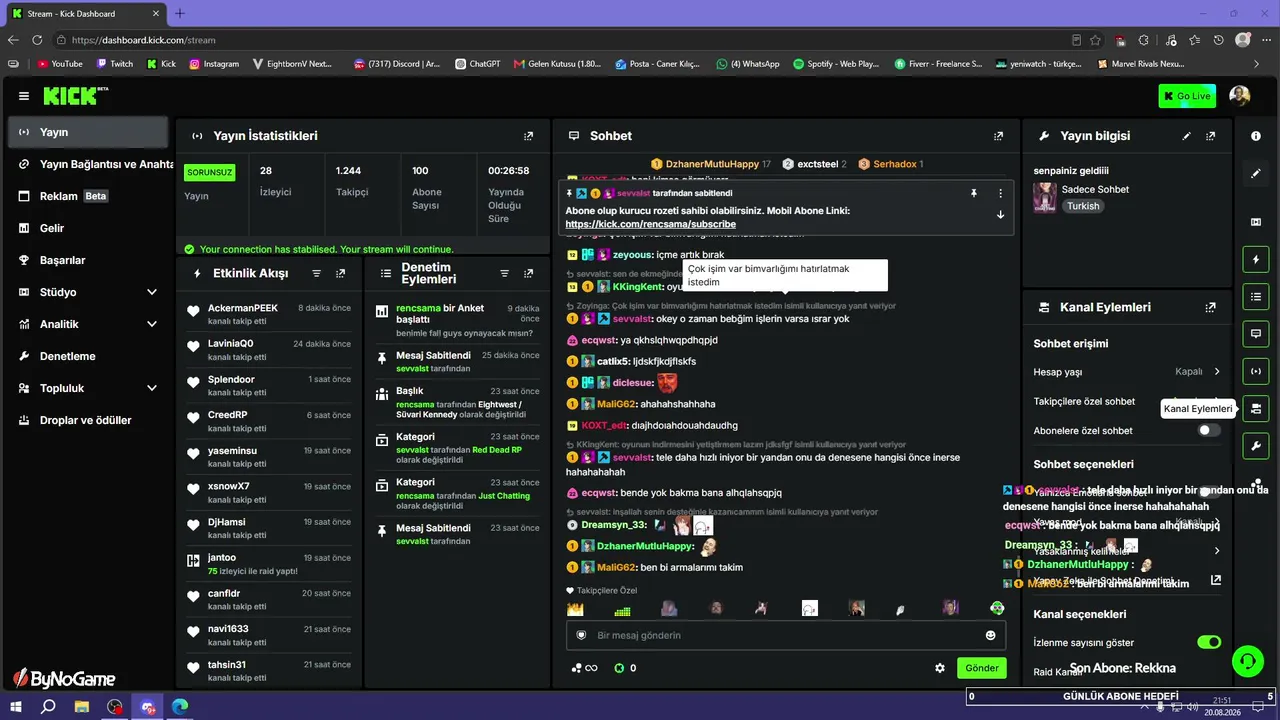Open Hesap yaşı setting showing Kapalı

(x=1127, y=372)
